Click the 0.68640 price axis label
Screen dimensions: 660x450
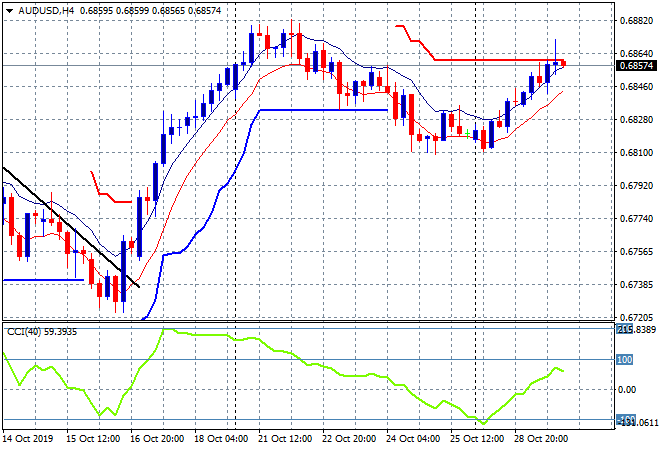click(x=636, y=53)
